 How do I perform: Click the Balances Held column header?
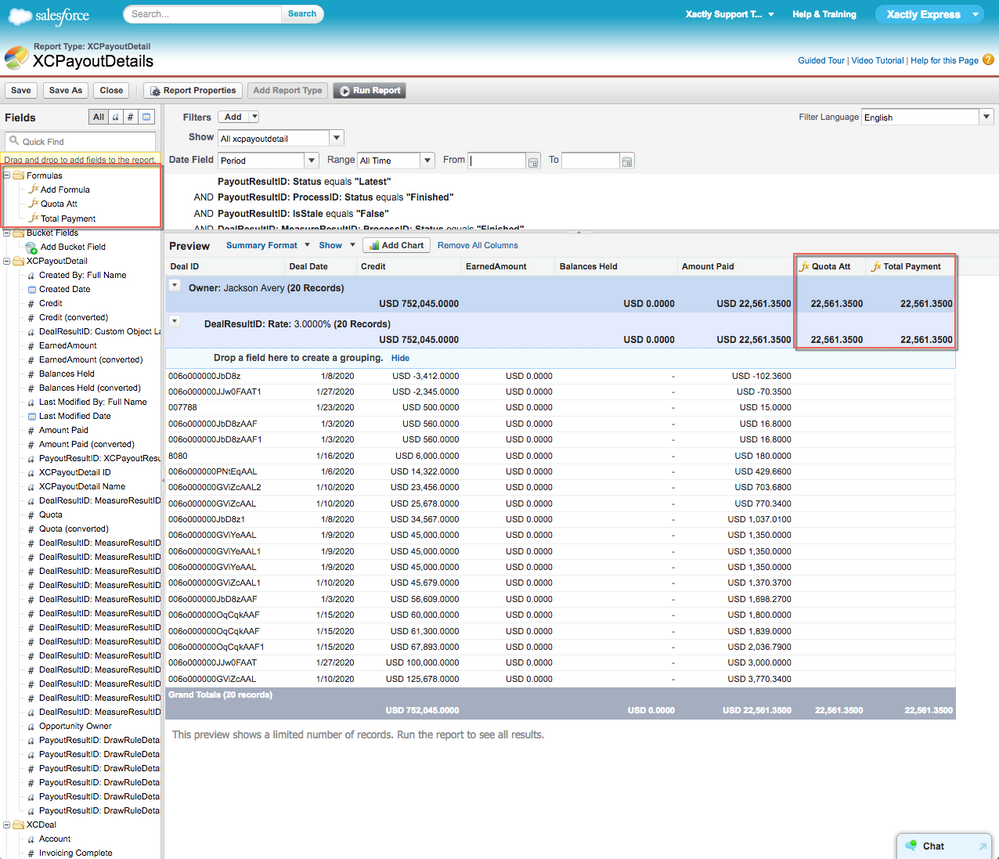tap(615, 266)
